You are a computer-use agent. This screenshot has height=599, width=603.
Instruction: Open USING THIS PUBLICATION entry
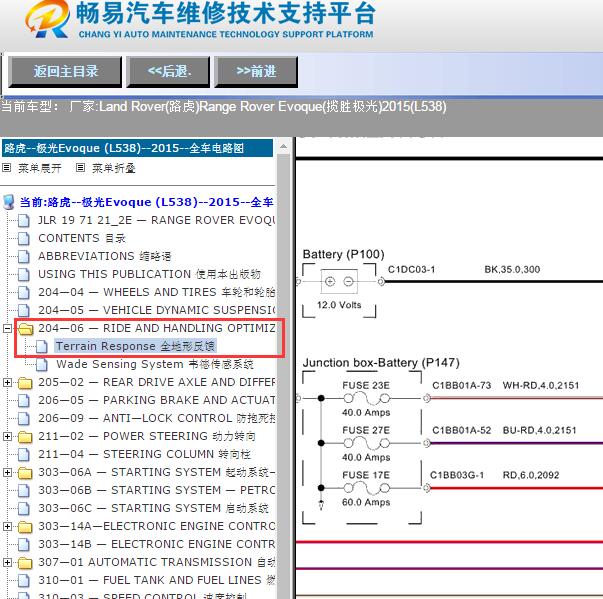click(149, 274)
